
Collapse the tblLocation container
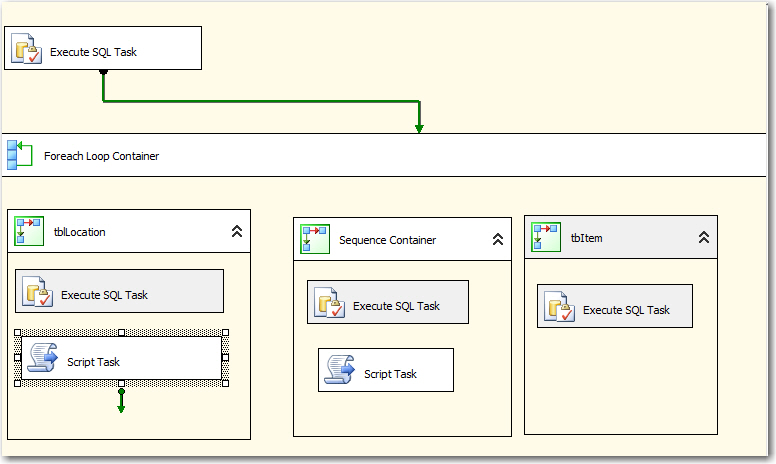click(x=237, y=231)
